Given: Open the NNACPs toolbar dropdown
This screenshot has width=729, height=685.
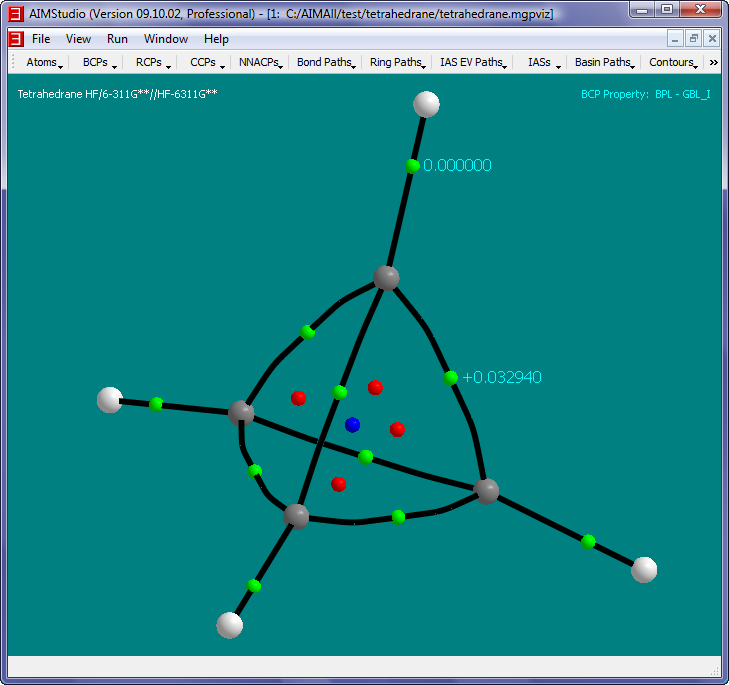Looking at the screenshot, I should [262, 62].
